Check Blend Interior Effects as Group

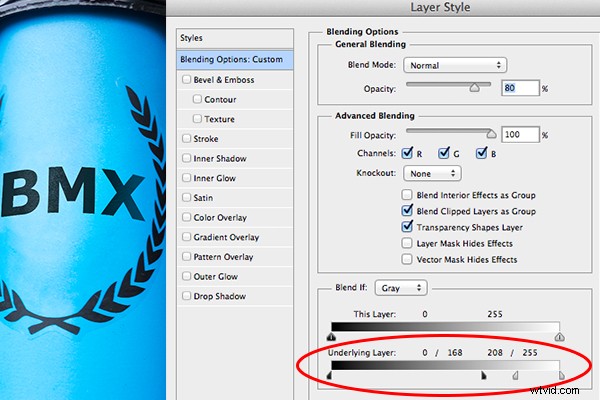pyautogui.click(x=407, y=194)
